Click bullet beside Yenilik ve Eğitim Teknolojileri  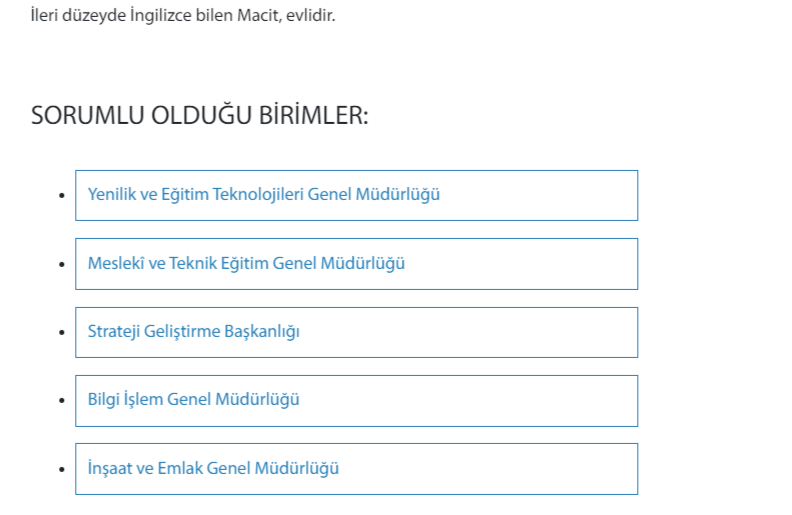[x=62, y=196]
